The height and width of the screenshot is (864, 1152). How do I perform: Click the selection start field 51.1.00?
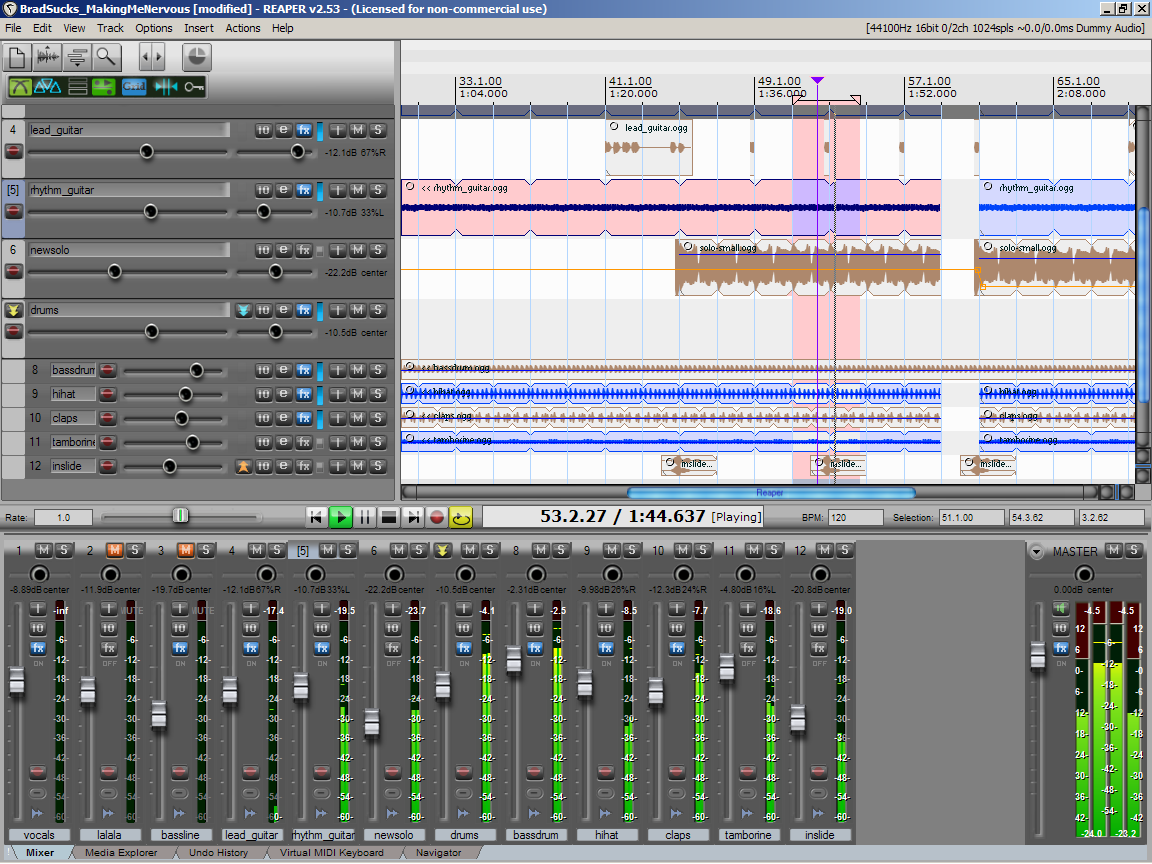click(971, 517)
